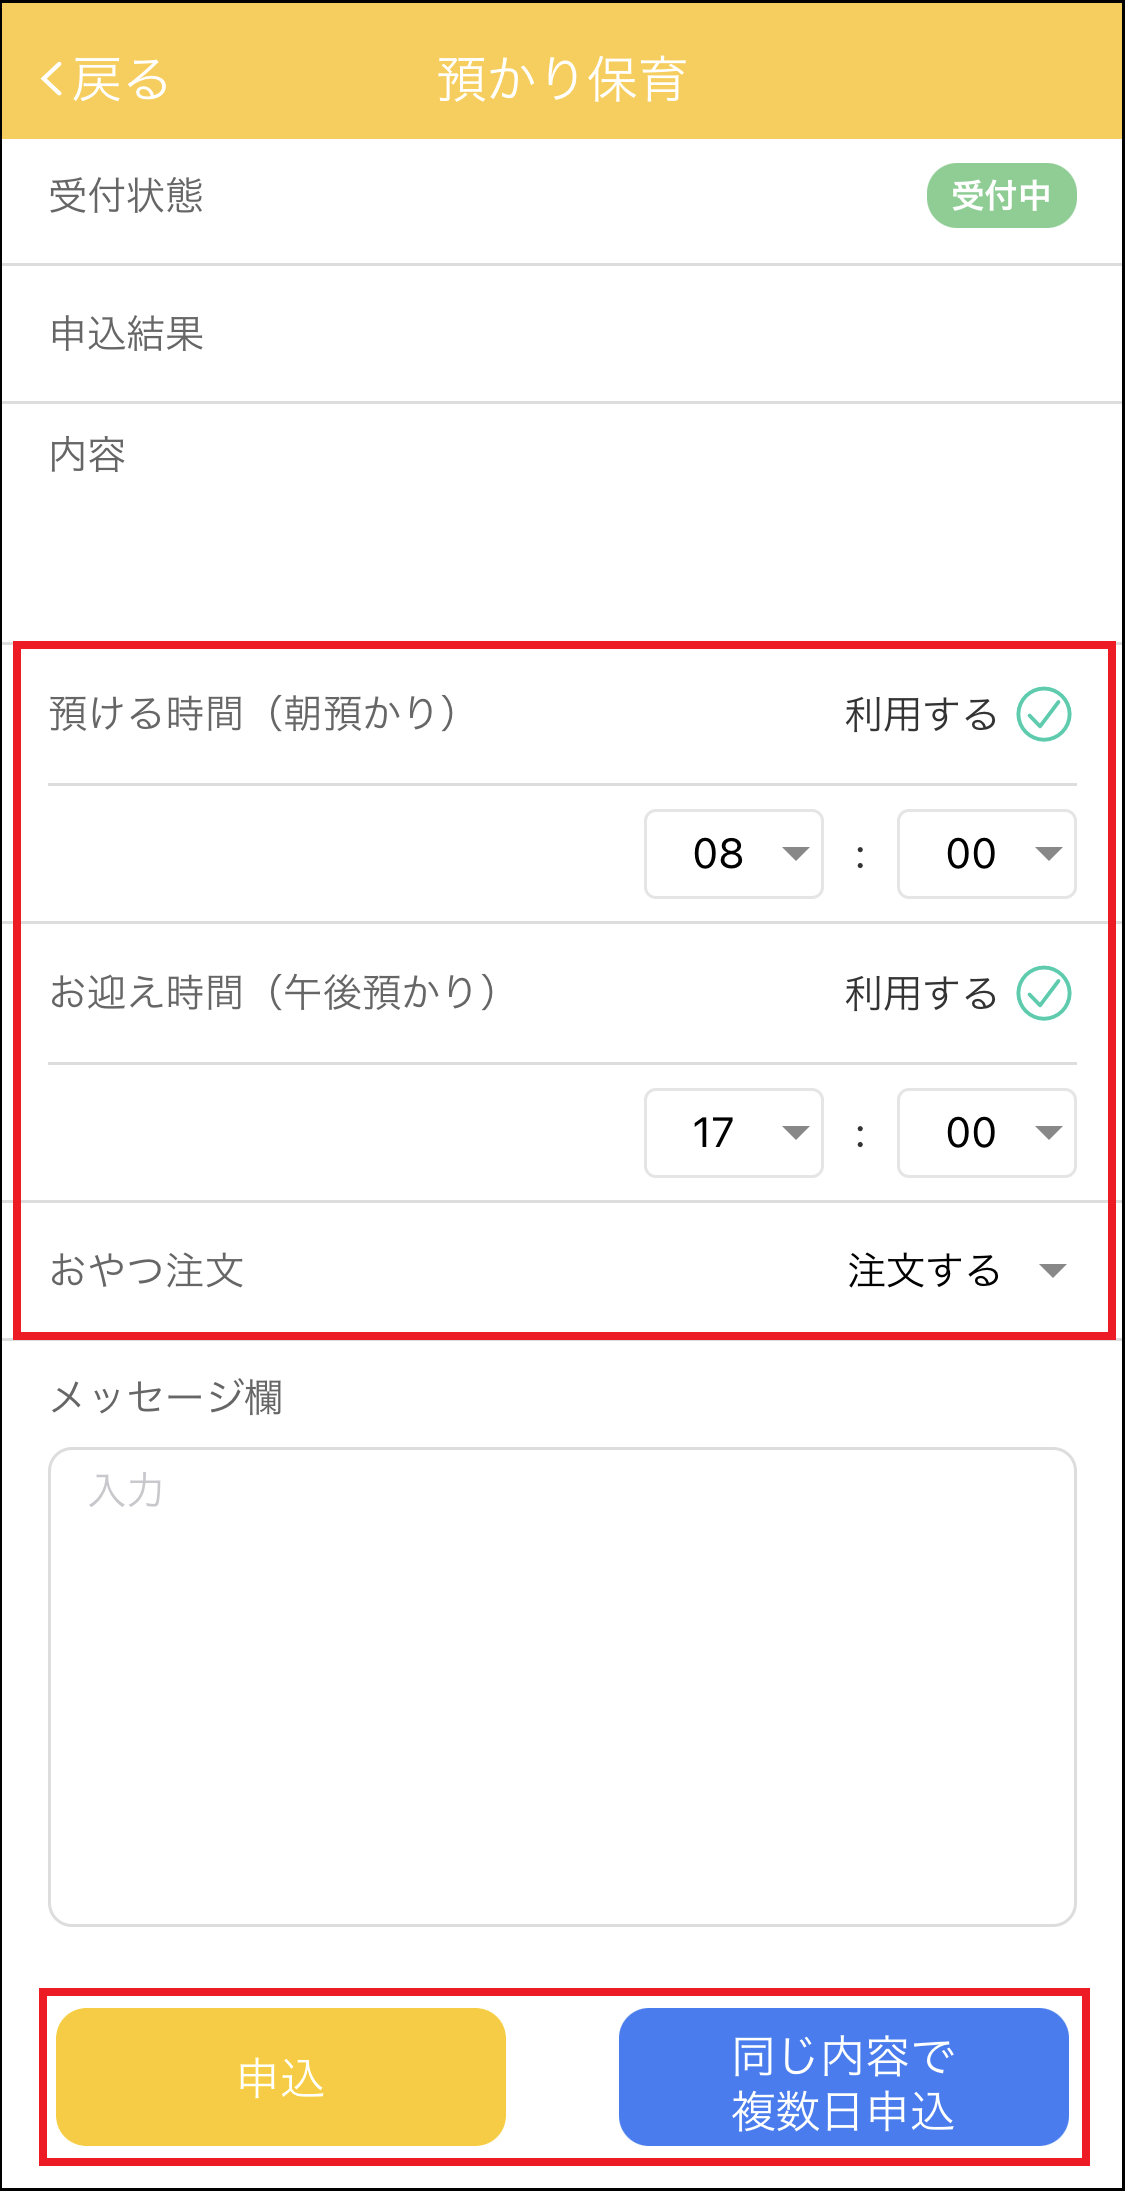Screen dimensions: 1125x2191
Task: Click the 預ける時間（朝預かり） label
Action: tap(252, 714)
